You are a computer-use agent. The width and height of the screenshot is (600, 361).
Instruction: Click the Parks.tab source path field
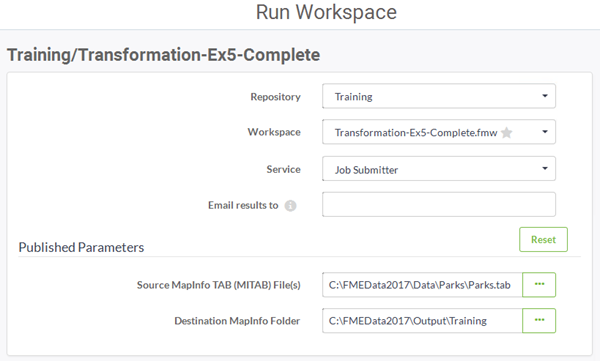[x=422, y=284]
